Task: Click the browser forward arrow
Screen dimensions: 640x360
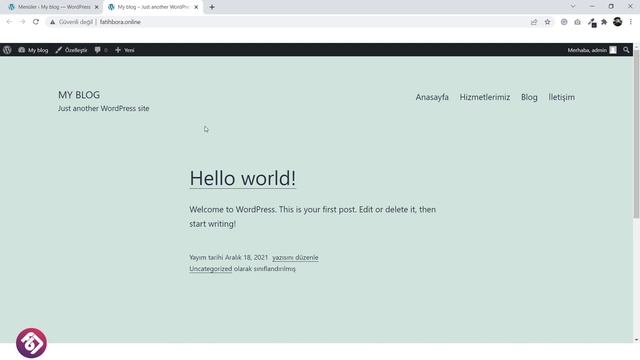Action: click(22, 22)
